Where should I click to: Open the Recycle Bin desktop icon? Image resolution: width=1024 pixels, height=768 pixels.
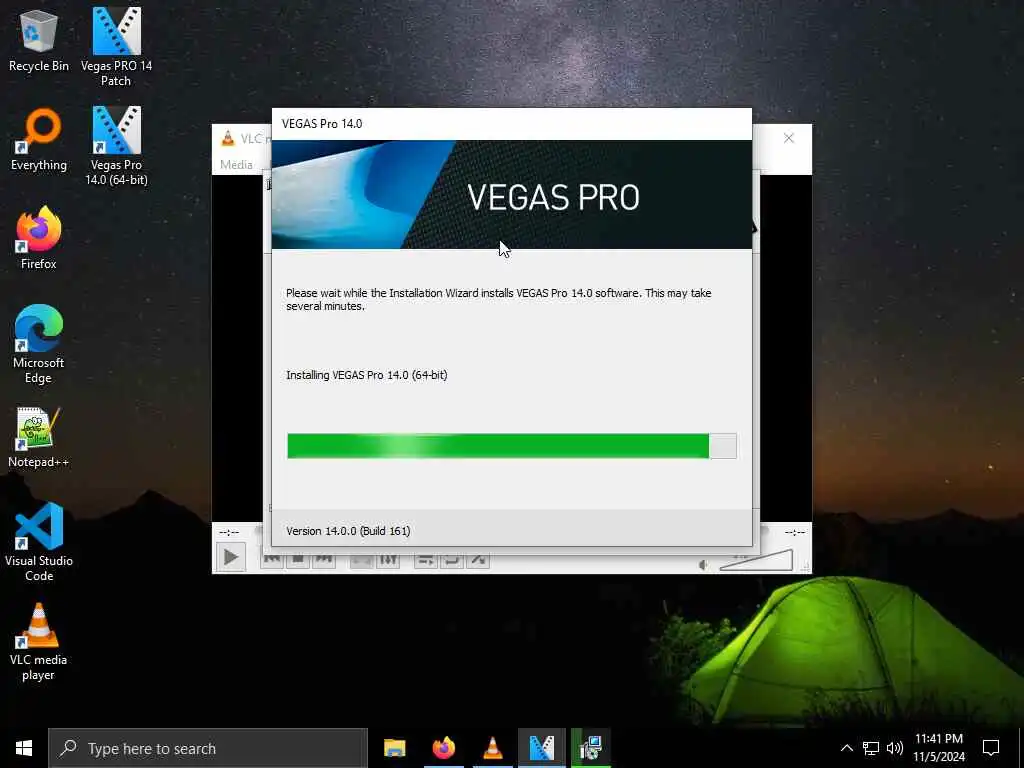tap(39, 40)
